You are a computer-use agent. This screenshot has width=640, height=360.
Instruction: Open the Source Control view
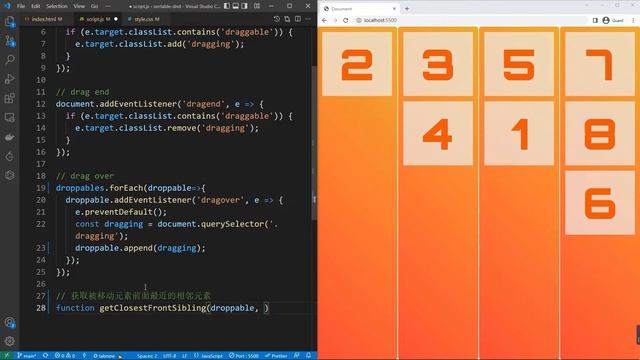(9, 40)
